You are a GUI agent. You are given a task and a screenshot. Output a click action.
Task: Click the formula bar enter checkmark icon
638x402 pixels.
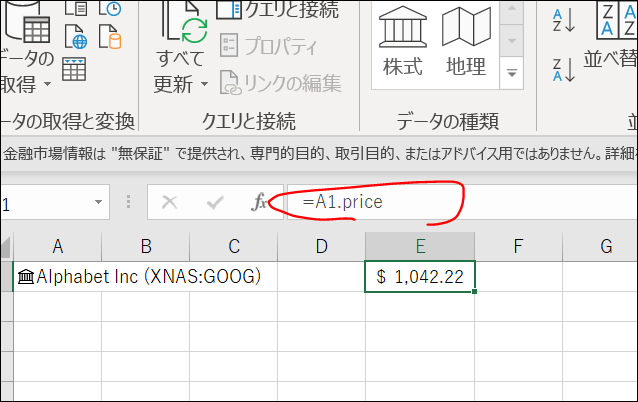point(215,202)
